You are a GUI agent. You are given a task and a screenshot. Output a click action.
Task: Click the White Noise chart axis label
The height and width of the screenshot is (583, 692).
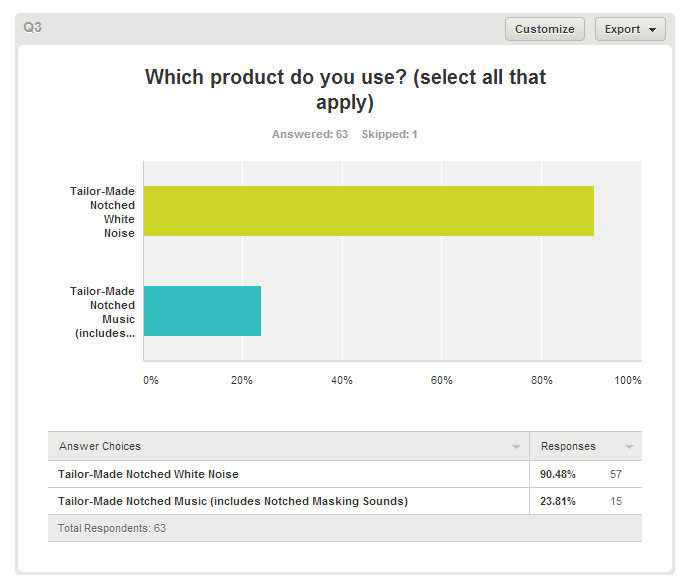coord(102,211)
